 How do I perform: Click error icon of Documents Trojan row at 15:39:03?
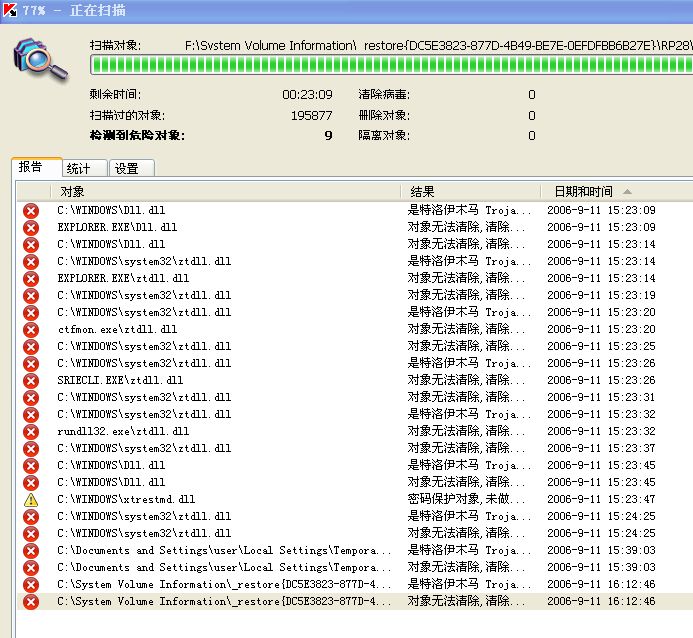pyautogui.click(x=31, y=551)
